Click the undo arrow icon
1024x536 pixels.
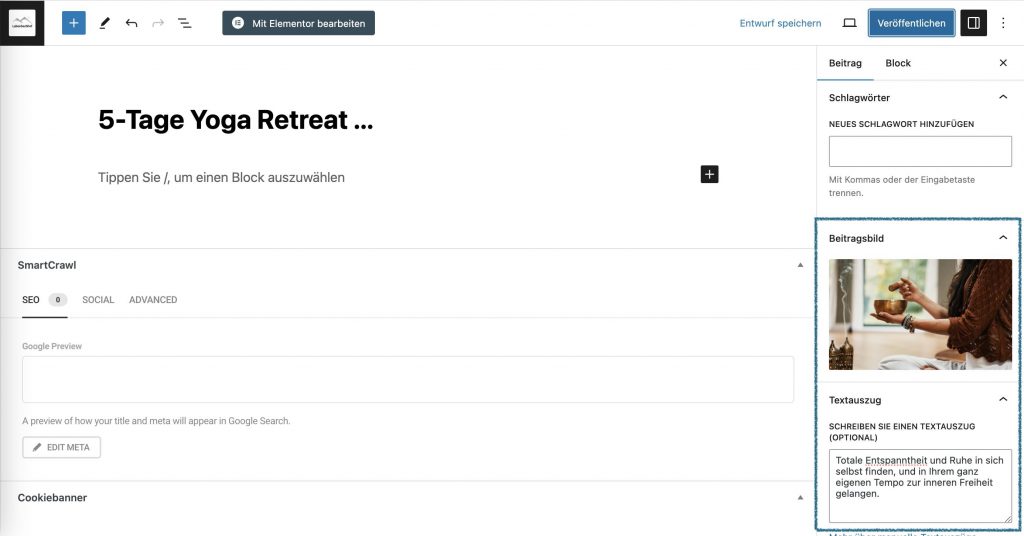pos(131,23)
